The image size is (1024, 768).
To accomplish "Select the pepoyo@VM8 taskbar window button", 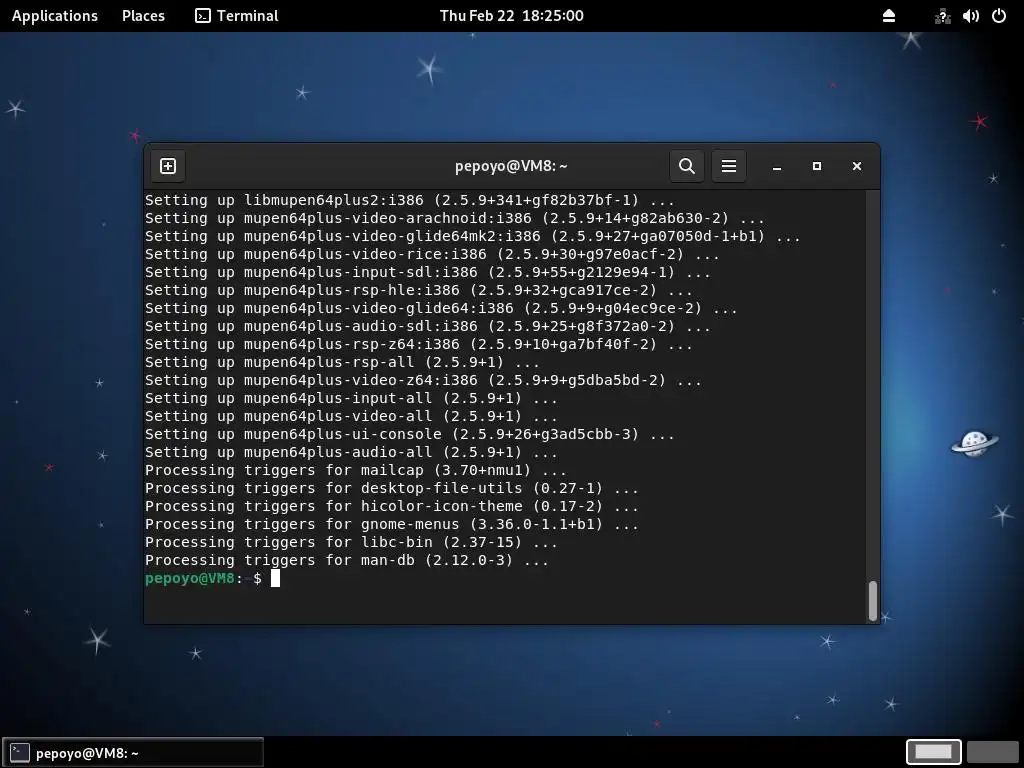I will tap(133, 752).
